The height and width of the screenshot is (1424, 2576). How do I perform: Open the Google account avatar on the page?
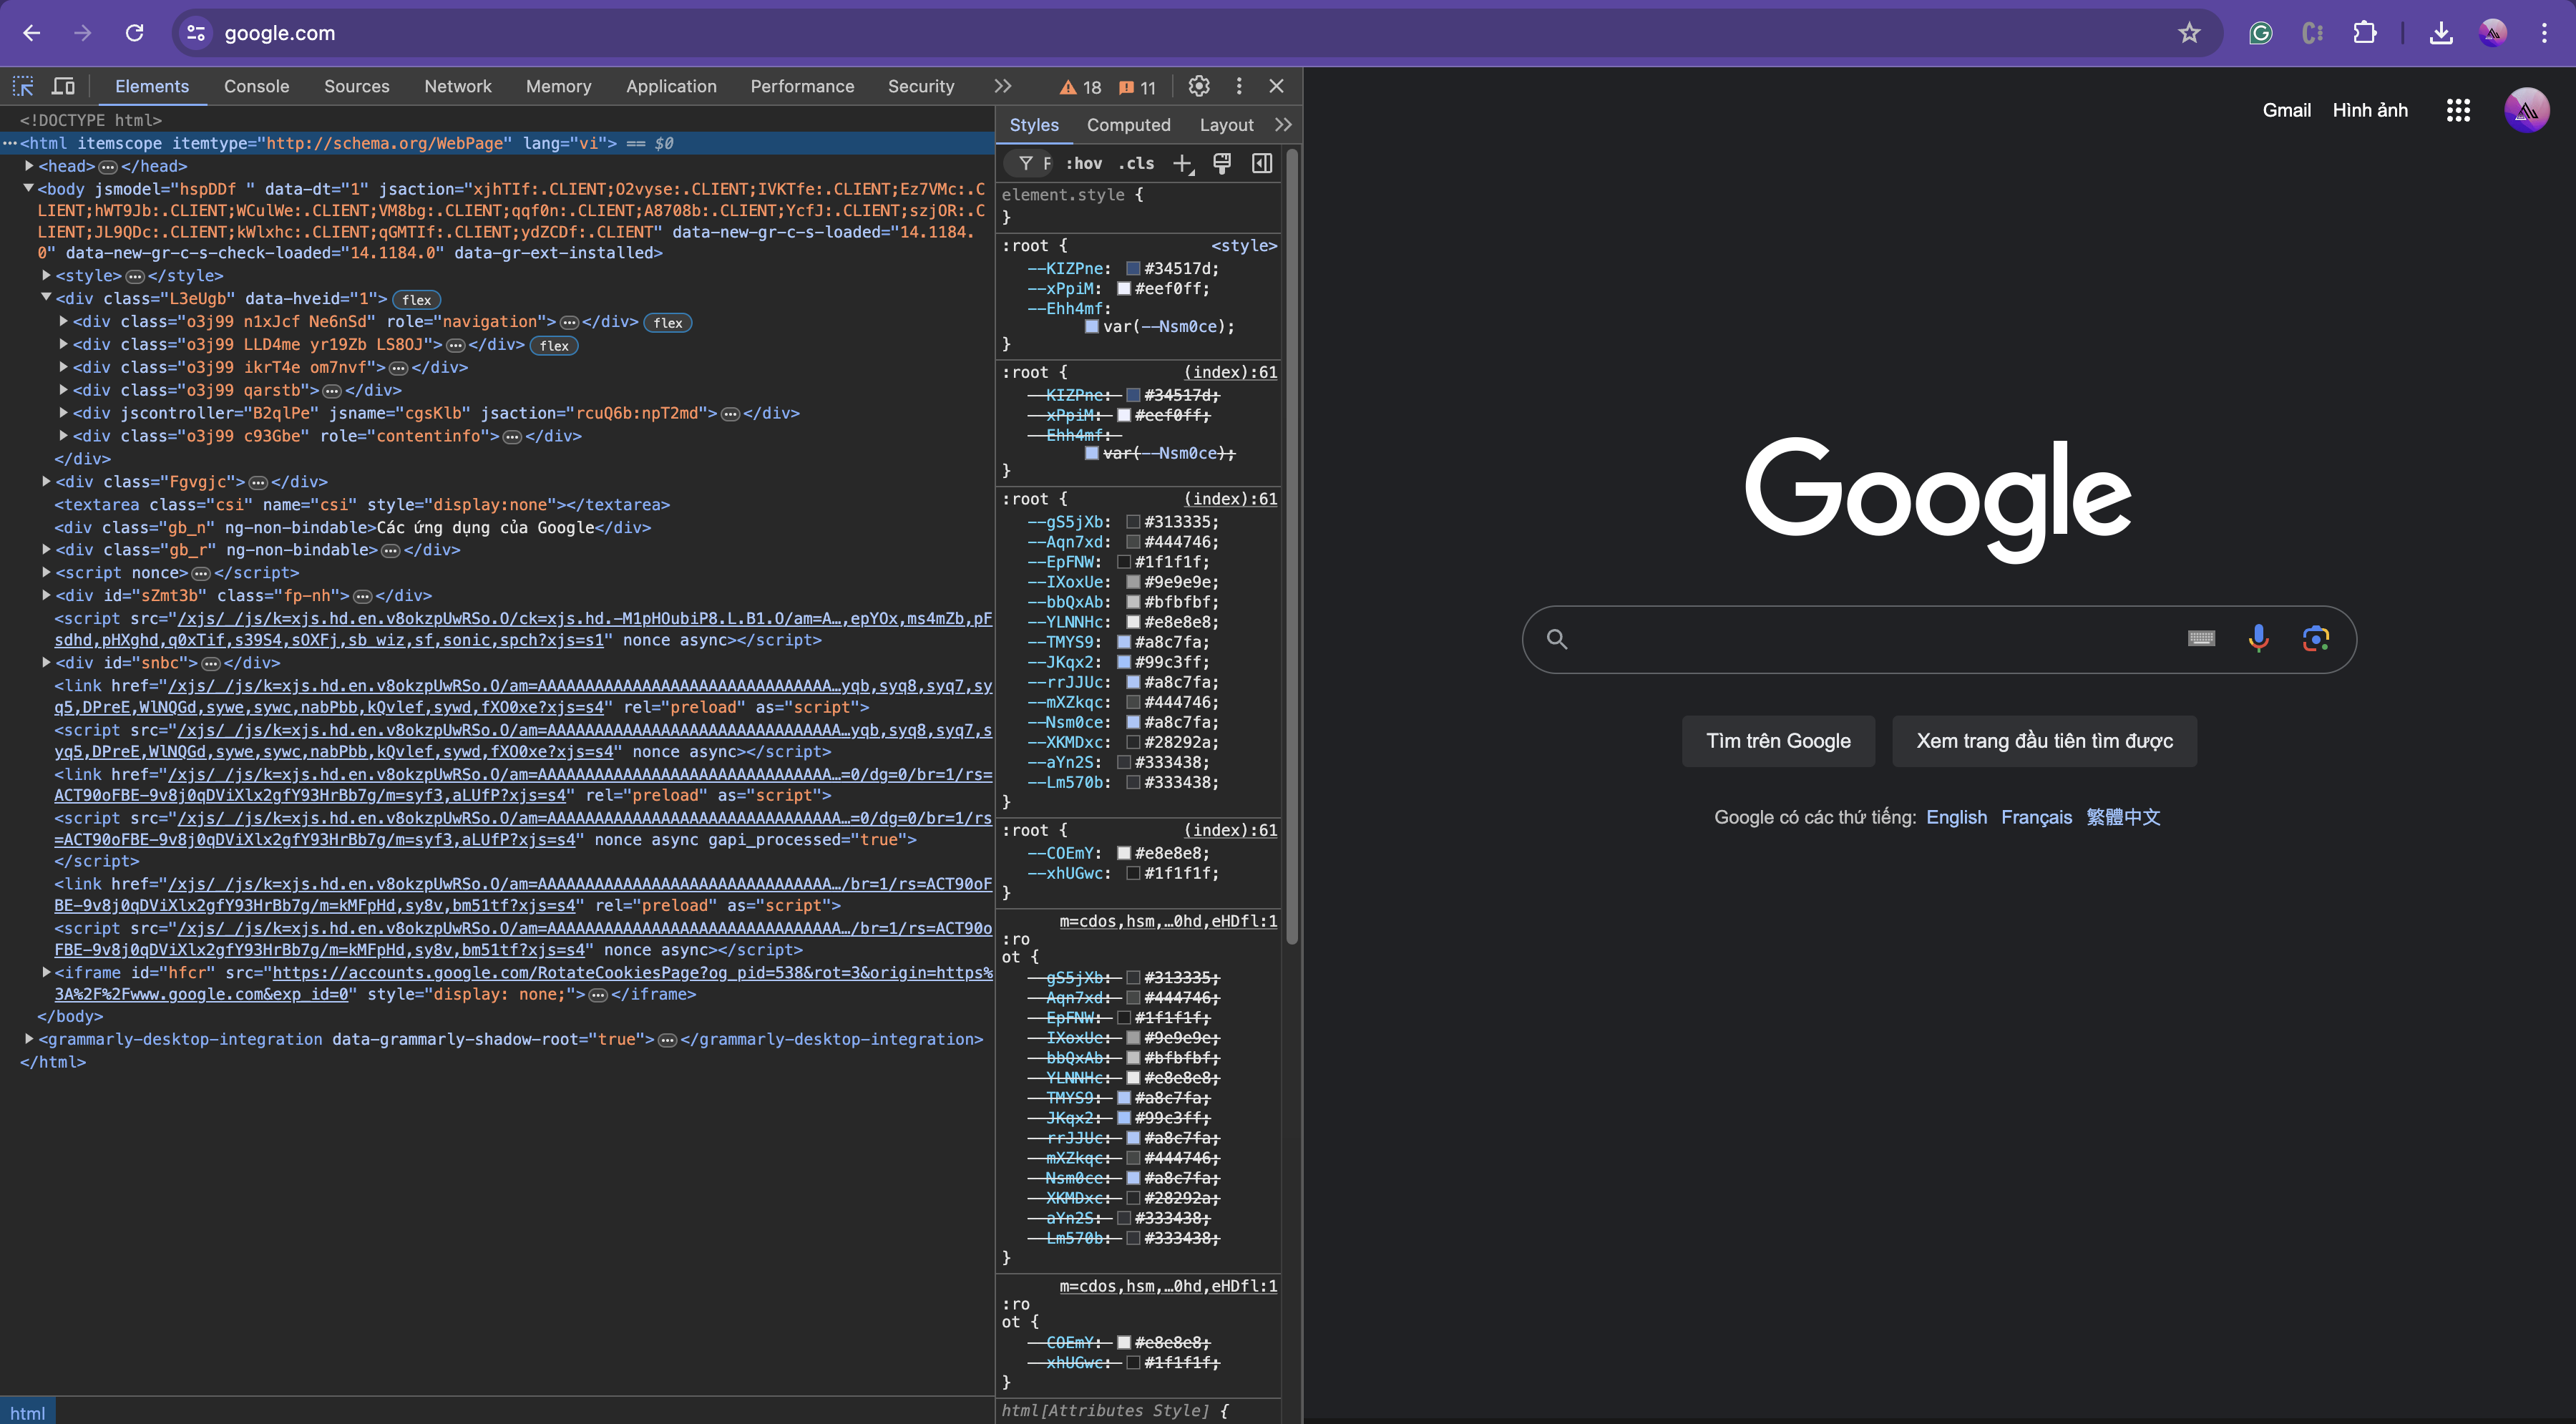coord(2526,110)
